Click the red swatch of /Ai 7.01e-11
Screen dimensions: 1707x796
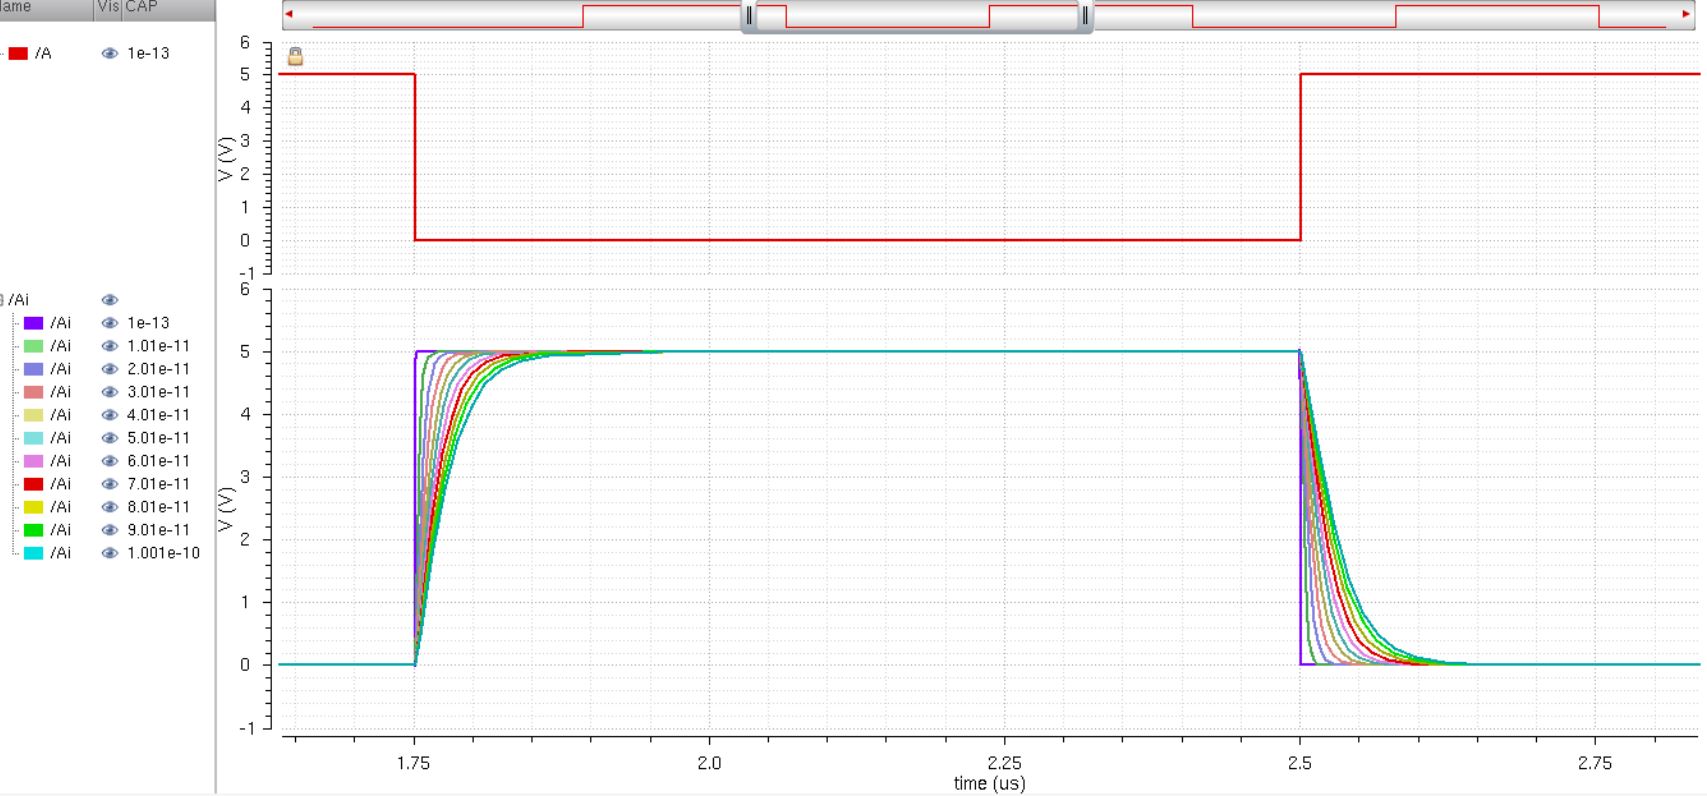point(34,484)
